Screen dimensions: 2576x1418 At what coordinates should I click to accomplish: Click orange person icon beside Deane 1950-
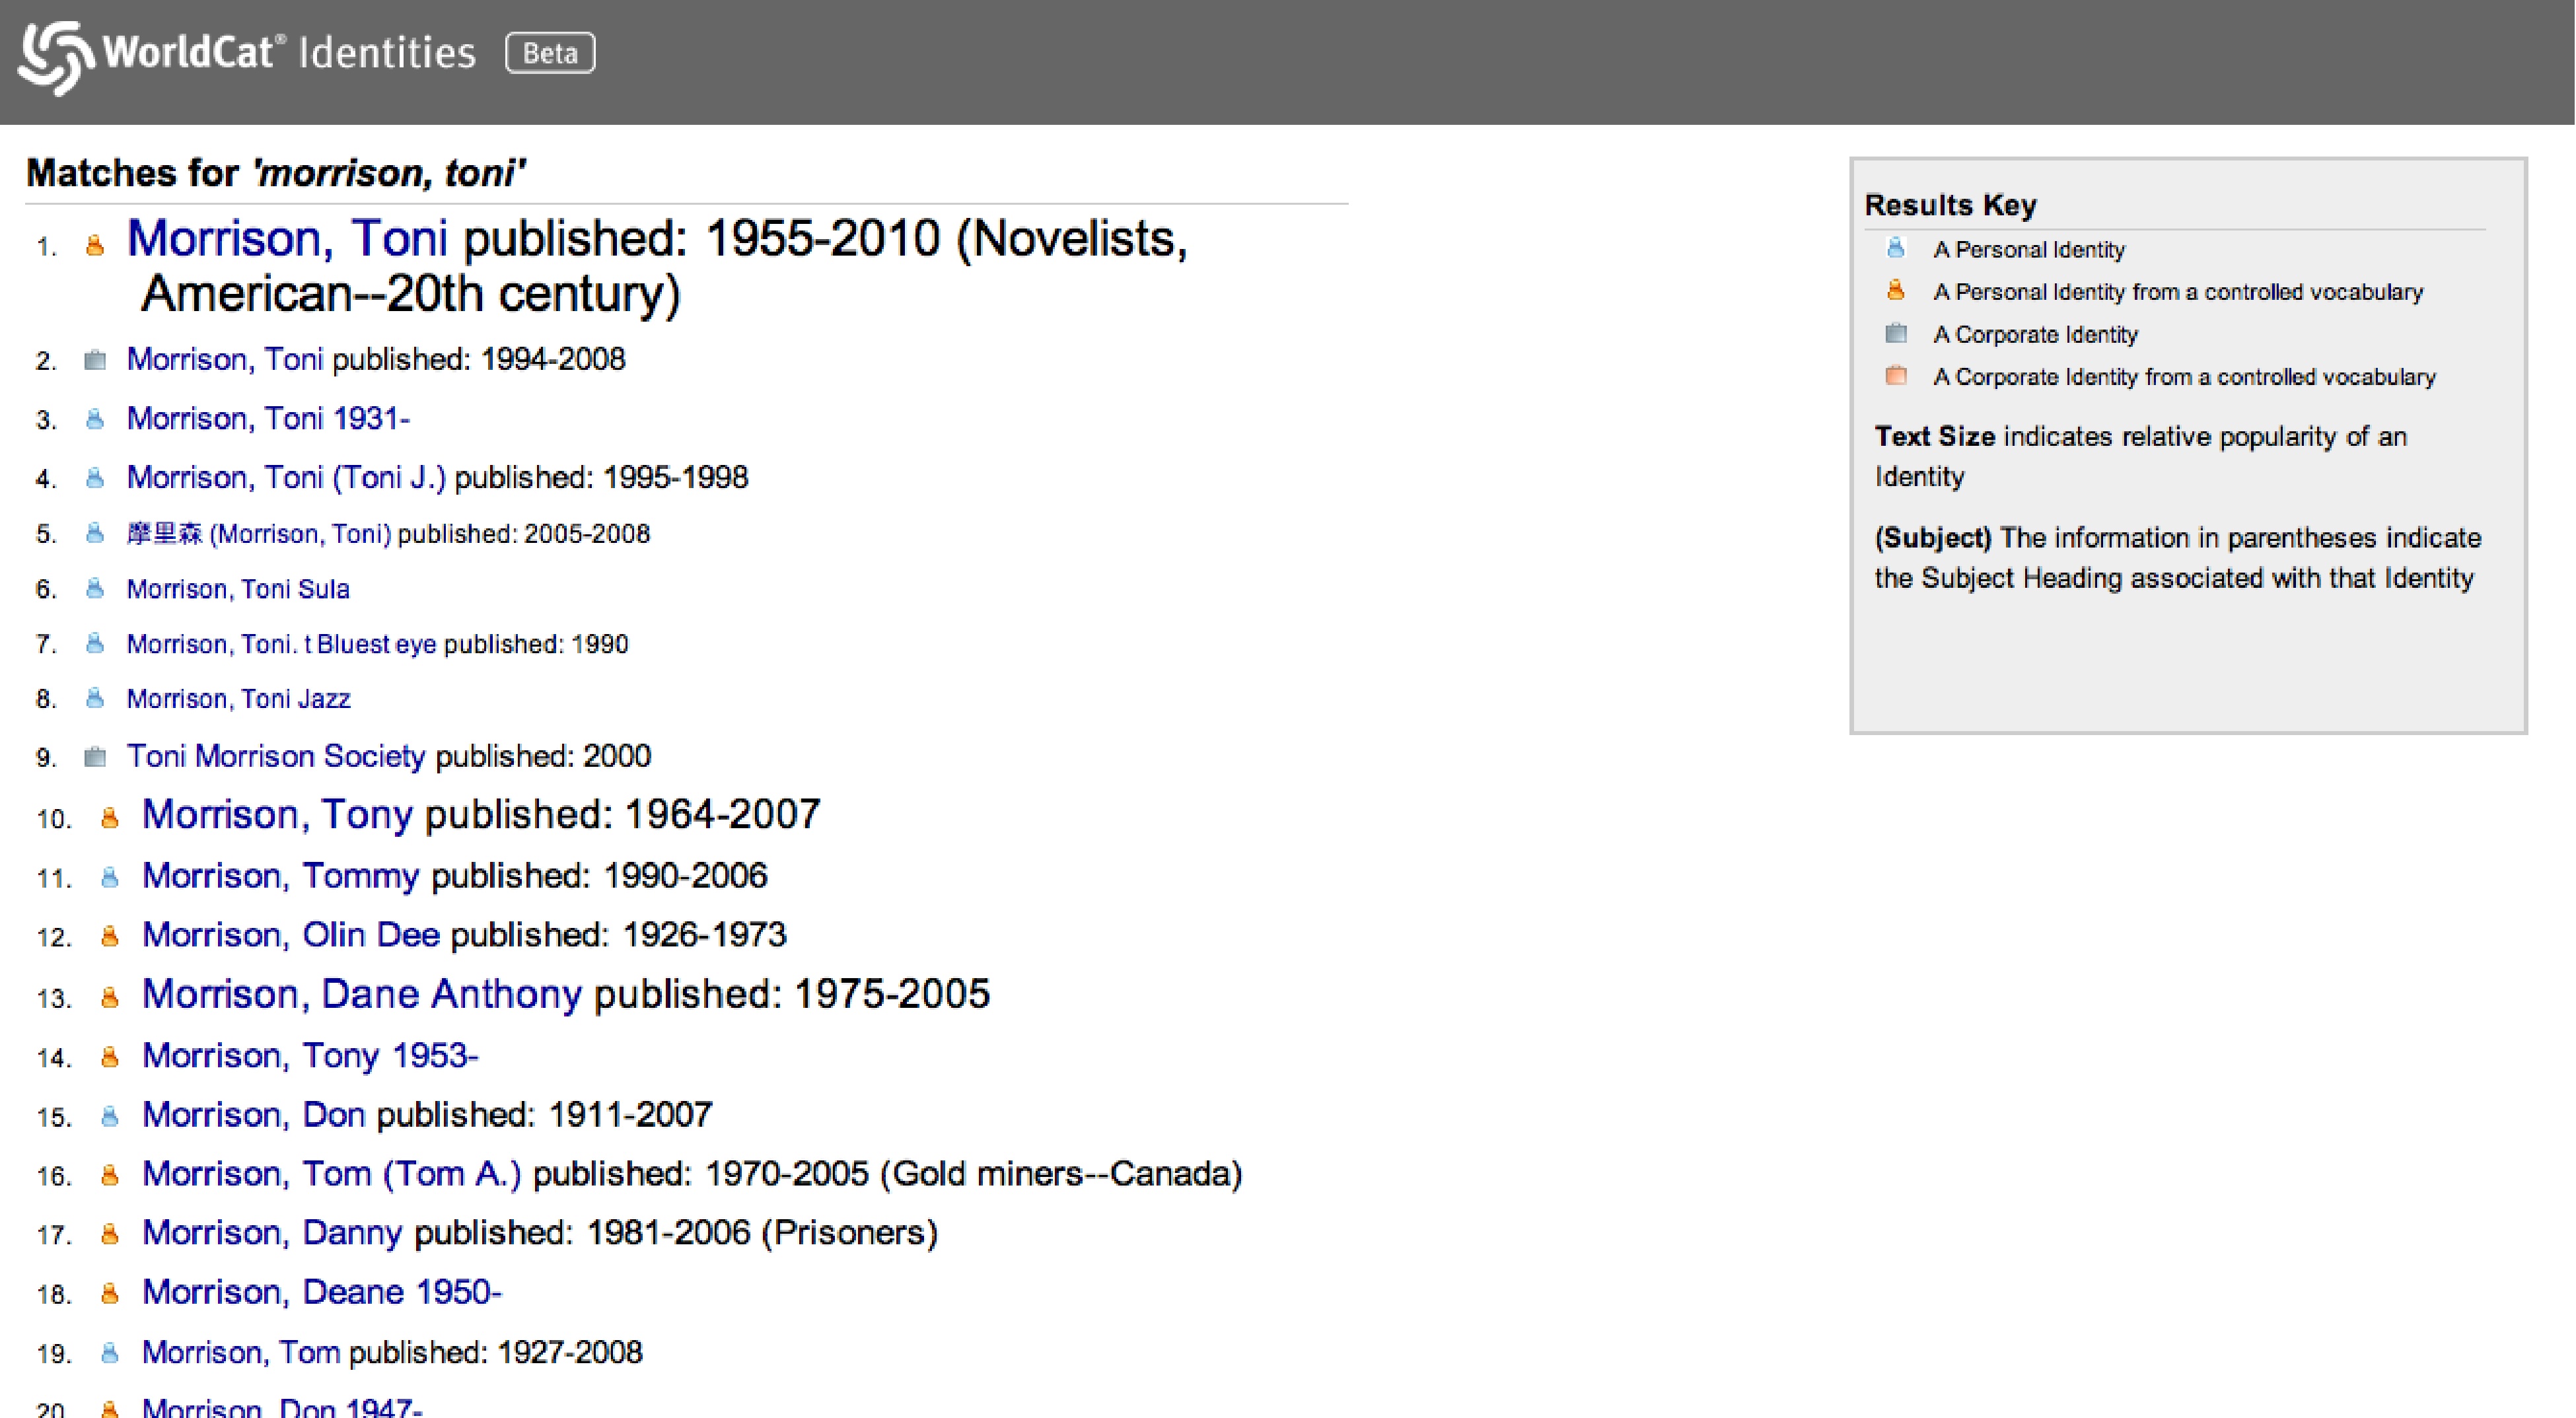click(110, 1294)
